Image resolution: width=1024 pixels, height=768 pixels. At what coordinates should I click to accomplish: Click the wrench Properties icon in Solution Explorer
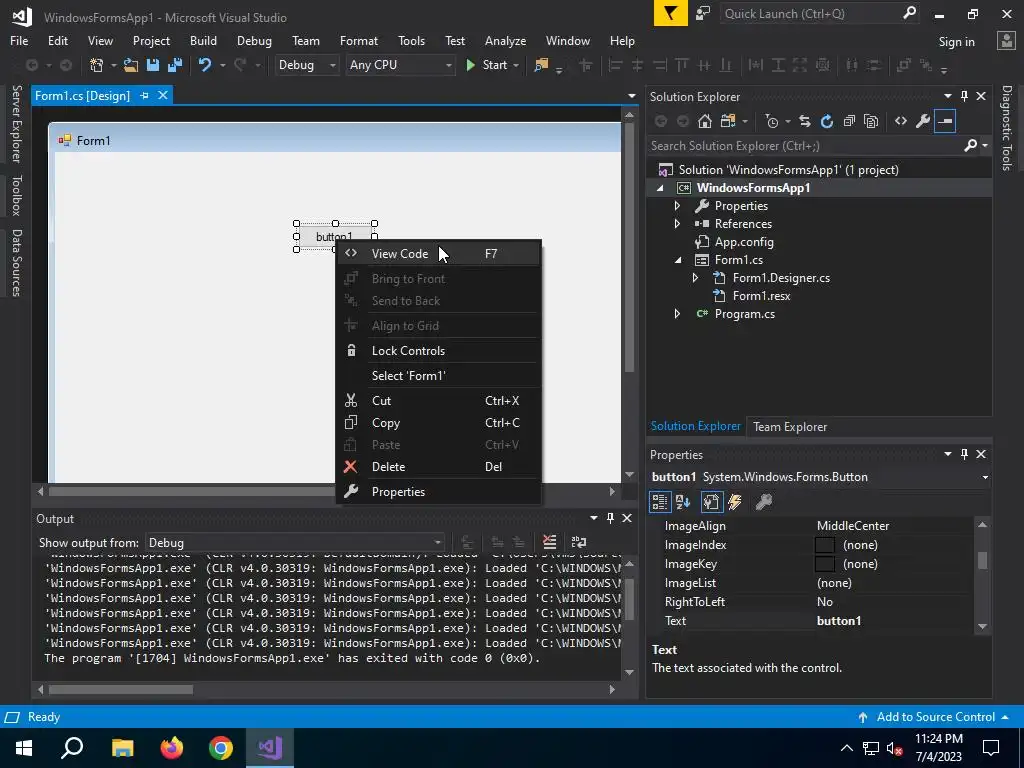[x=923, y=121]
